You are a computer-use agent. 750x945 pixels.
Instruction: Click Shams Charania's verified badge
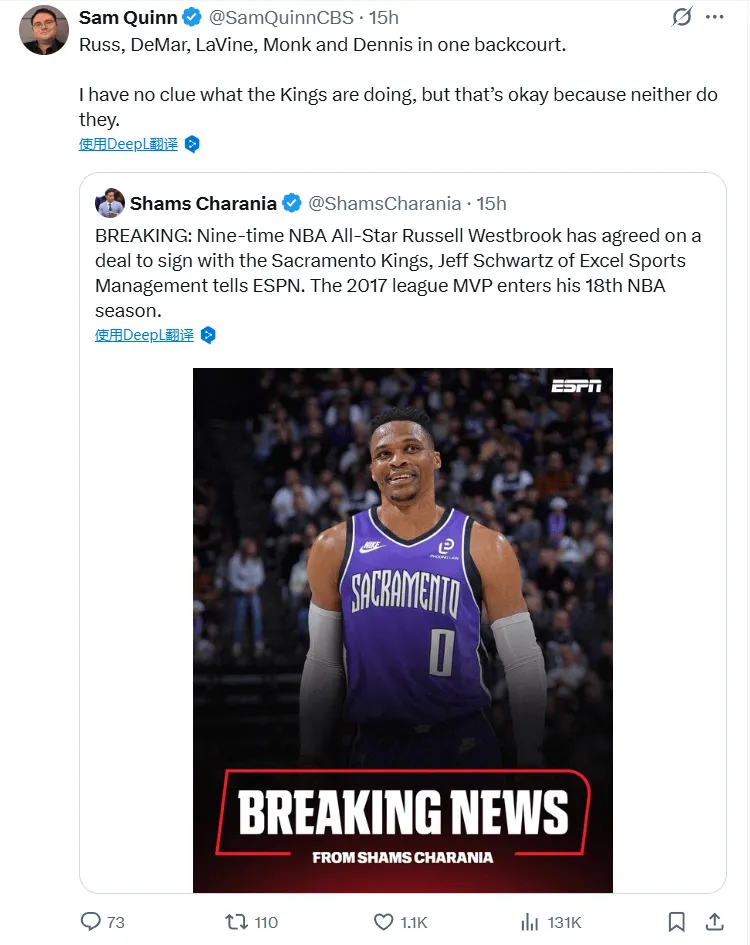click(x=292, y=204)
